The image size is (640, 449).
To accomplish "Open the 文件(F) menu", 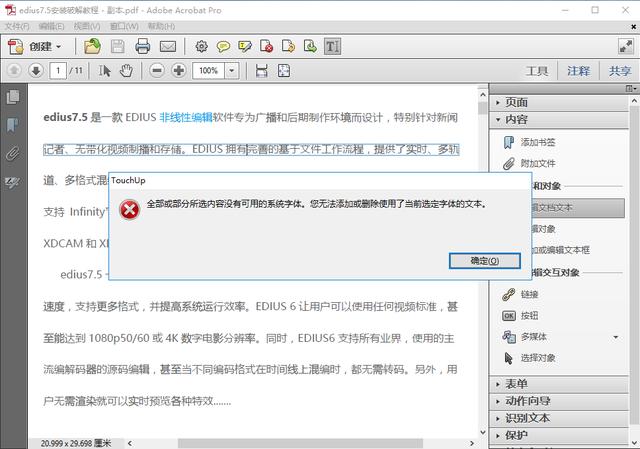I will 17,27.
